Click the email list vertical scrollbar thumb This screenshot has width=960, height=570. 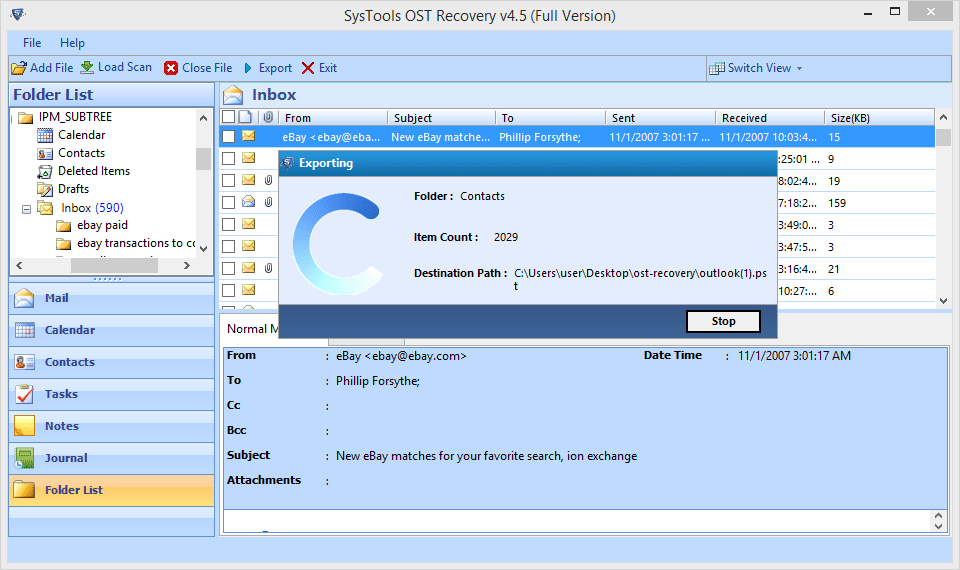pyautogui.click(x=943, y=137)
